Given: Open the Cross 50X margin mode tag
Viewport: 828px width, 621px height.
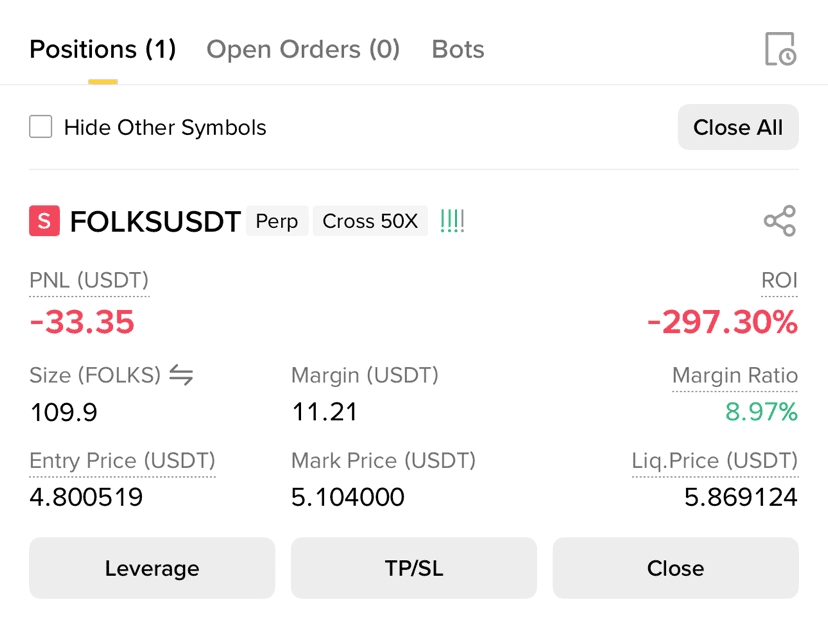Looking at the screenshot, I should pos(370,221).
